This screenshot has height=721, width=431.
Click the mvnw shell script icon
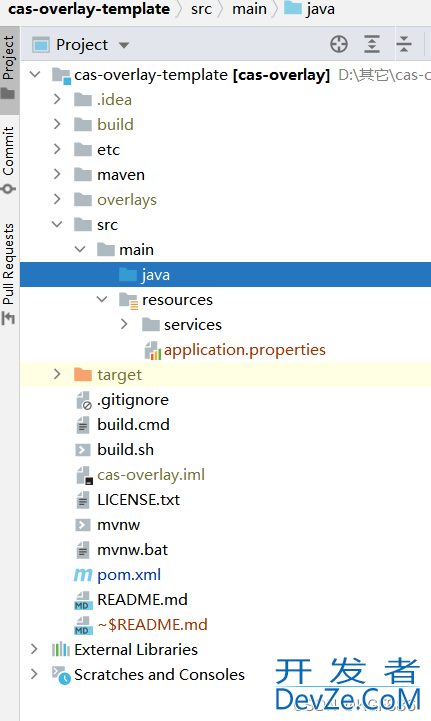83,525
